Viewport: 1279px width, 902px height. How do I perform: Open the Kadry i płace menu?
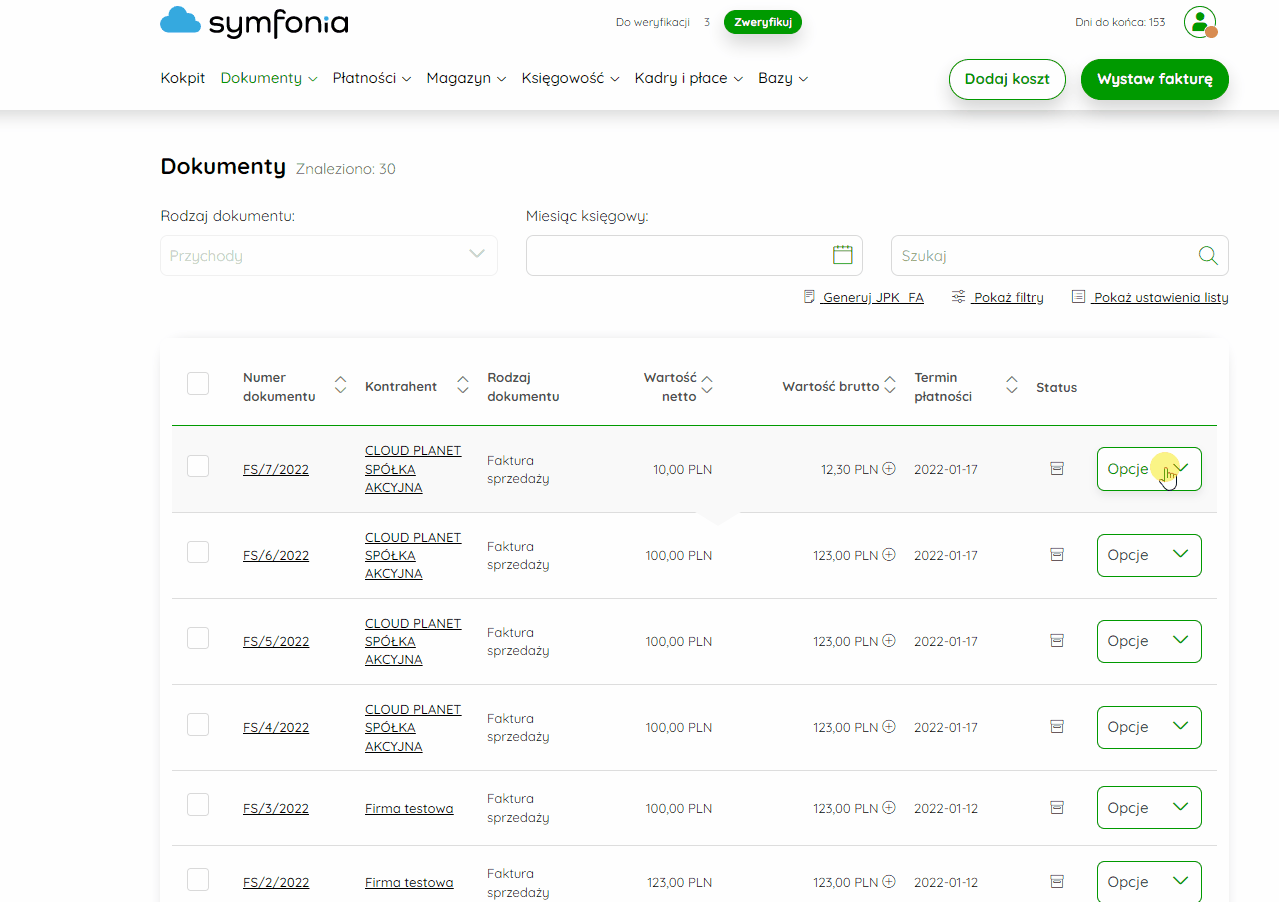click(688, 78)
